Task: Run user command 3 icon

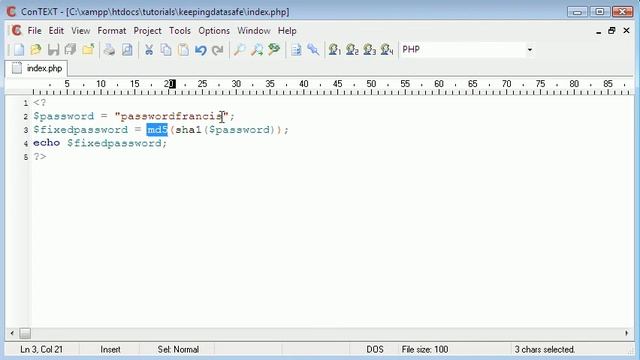Action: [369, 50]
